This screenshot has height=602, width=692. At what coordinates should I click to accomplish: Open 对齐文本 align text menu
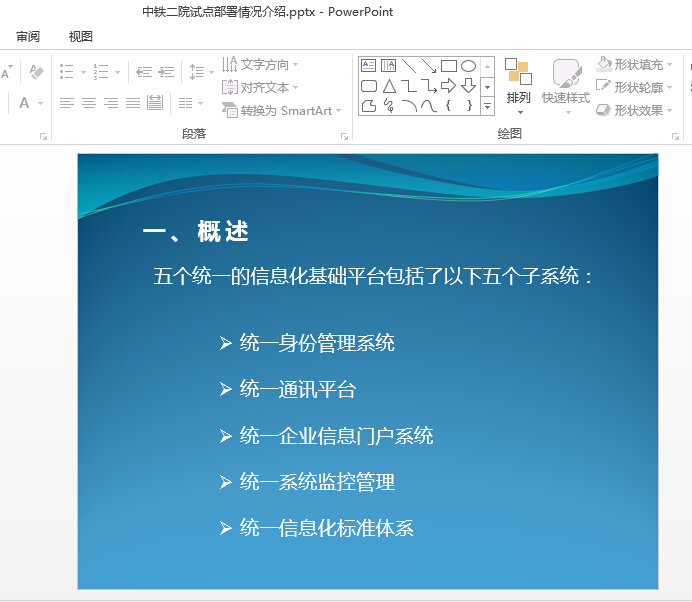pyautogui.click(x=260, y=87)
